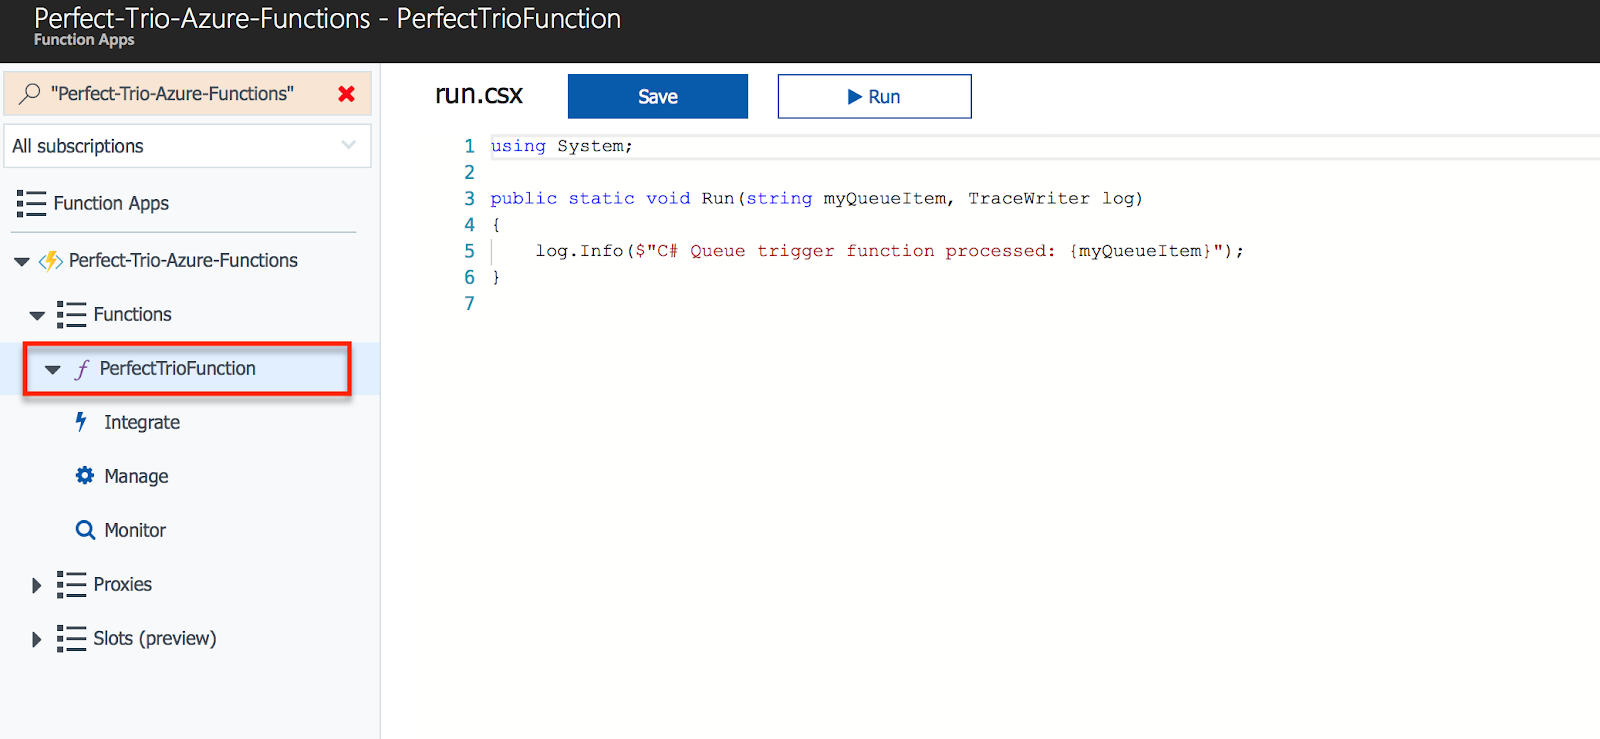The width and height of the screenshot is (1600, 739).
Task: Click the 'TraceWriter' type on line 3
Action: (x=1028, y=198)
